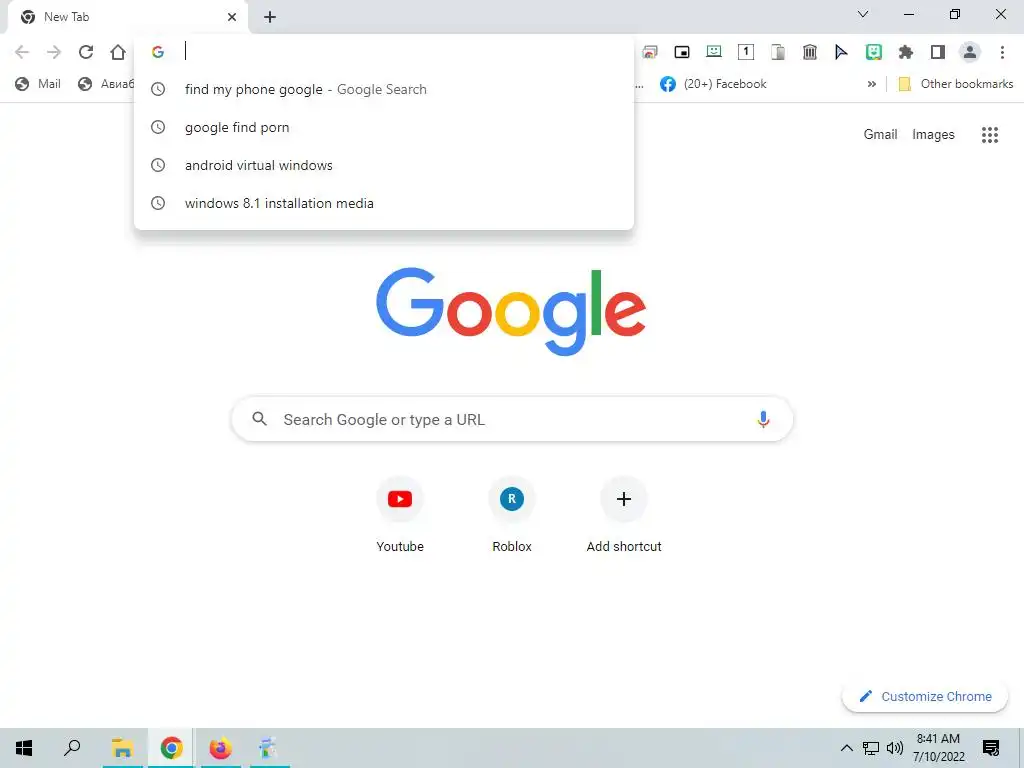1024x768 pixels.
Task: Click the browser back arrow
Action: (22, 52)
